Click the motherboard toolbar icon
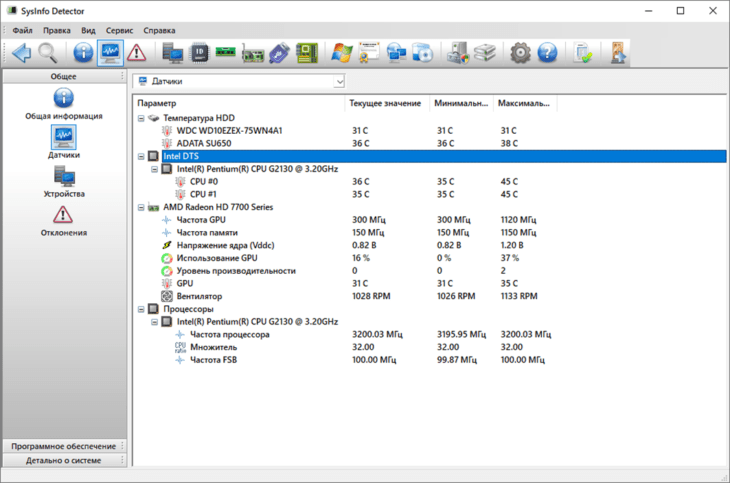The image size is (730, 483). point(306,53)
